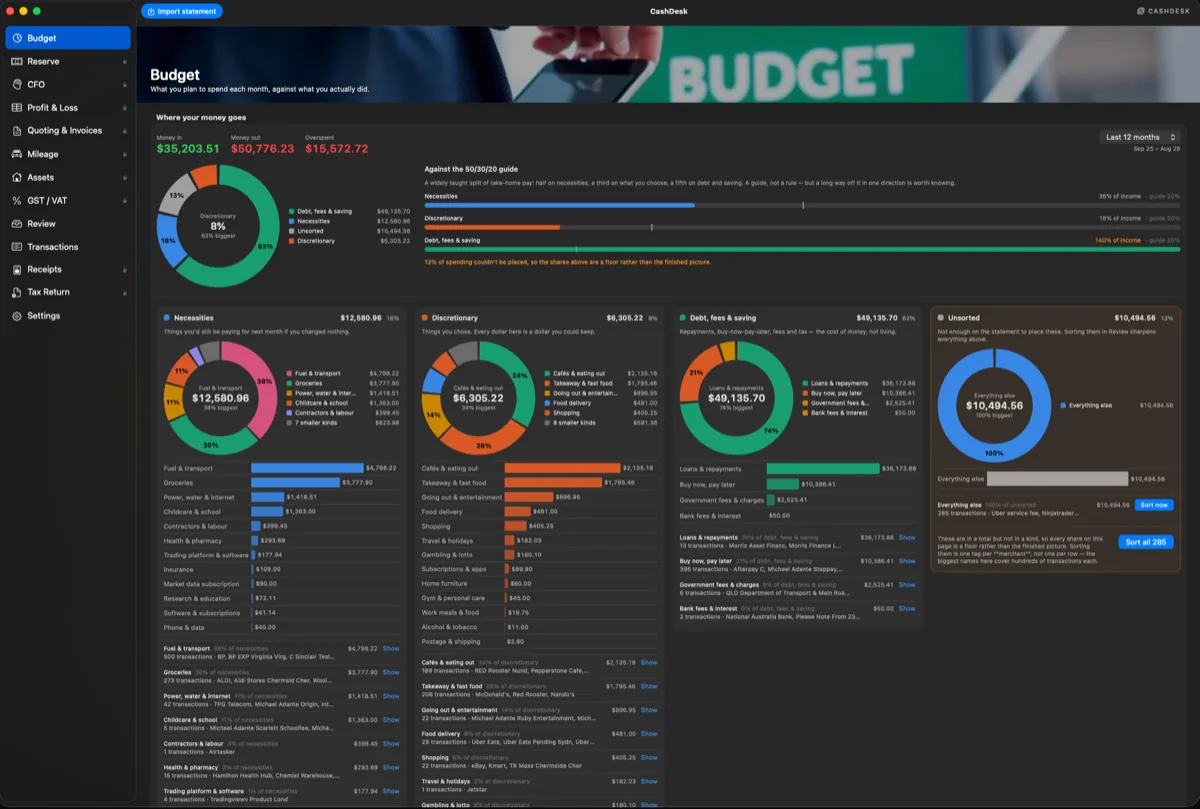Click the lock icon beside Receipts
This screenshot has height=809, width=1200.
124,270
